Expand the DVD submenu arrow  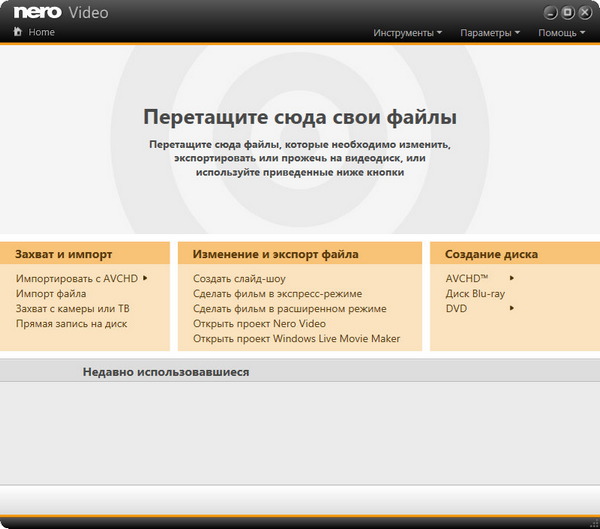512,308
